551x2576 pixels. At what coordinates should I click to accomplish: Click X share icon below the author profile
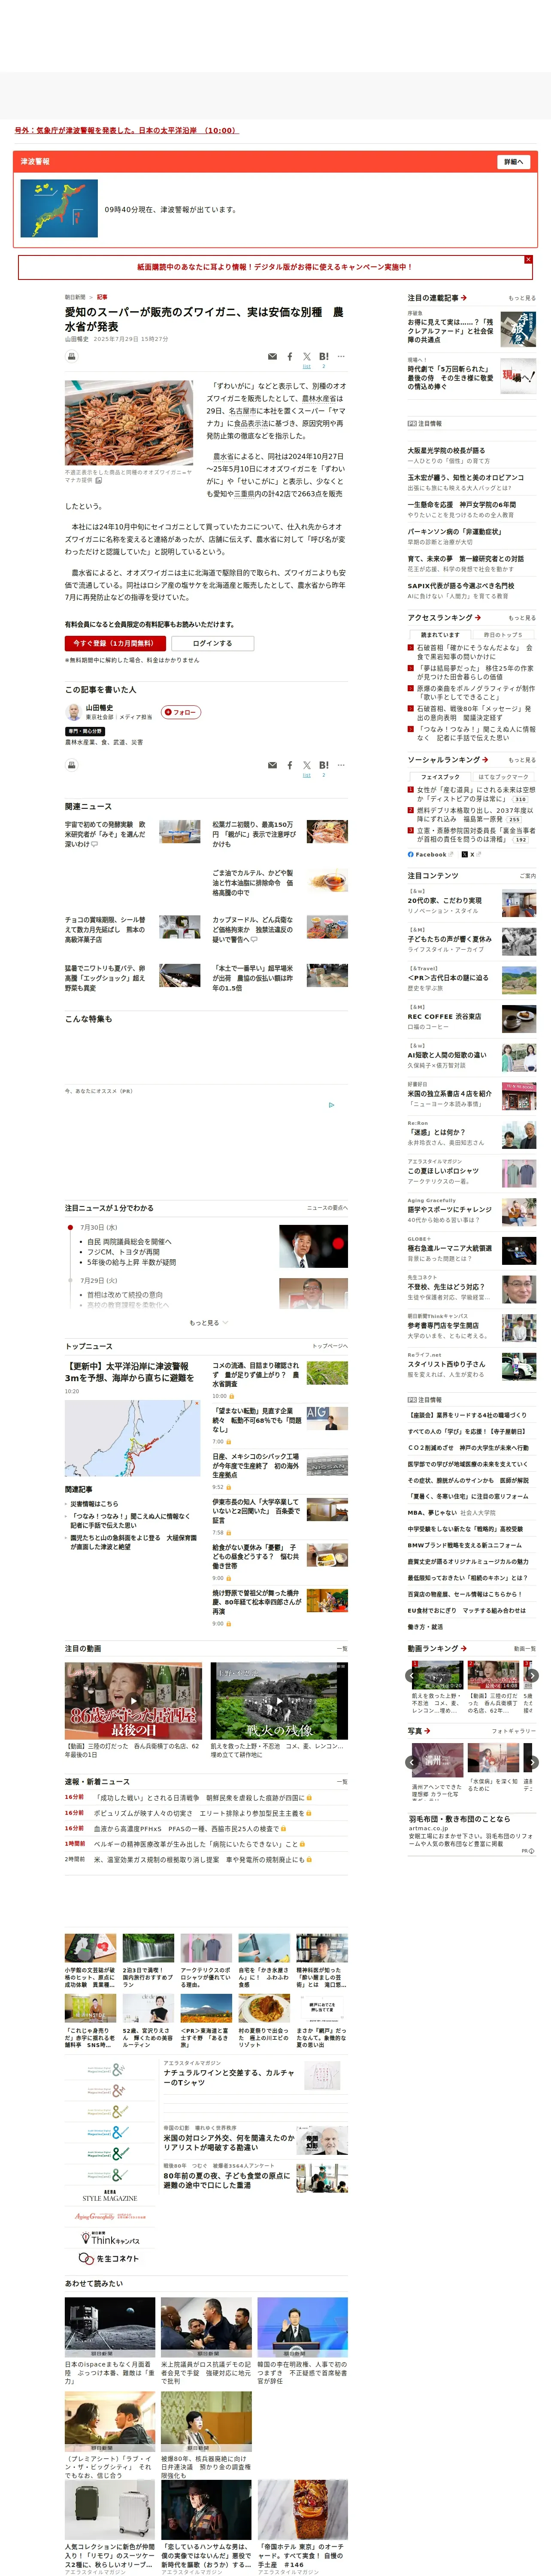tap(307, 765)
